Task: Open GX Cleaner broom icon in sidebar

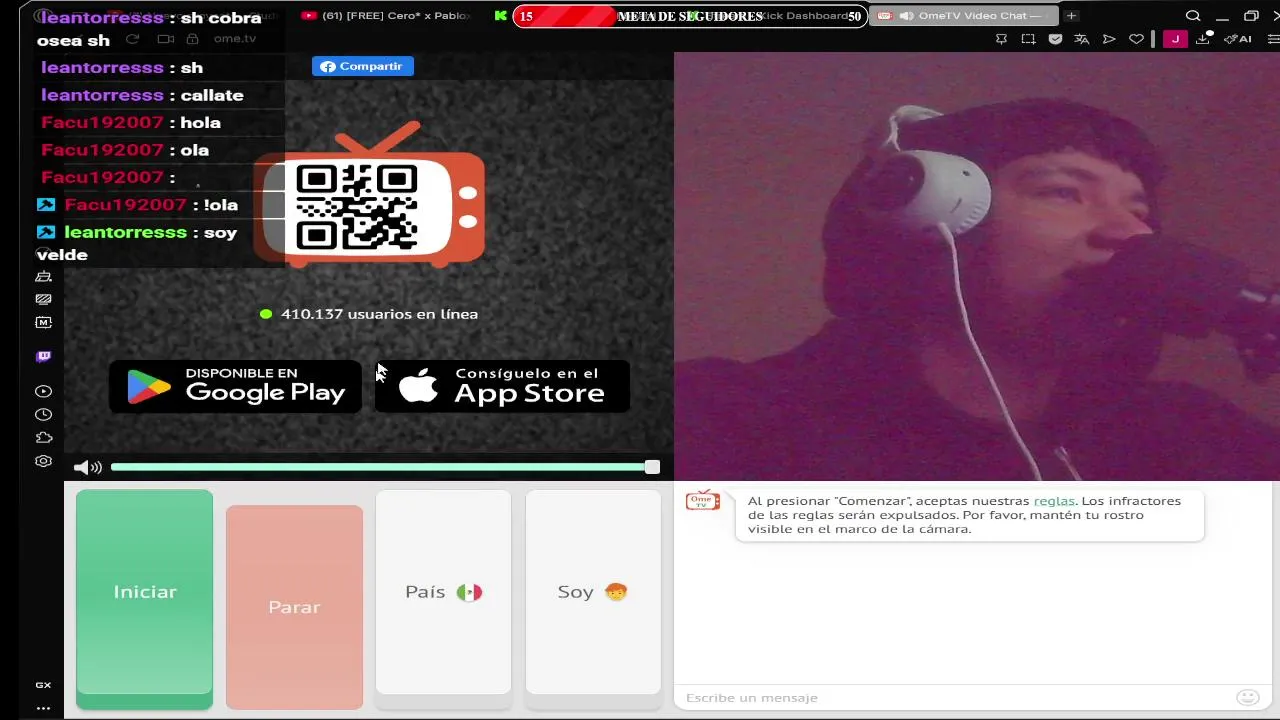Action: point(43,276)
